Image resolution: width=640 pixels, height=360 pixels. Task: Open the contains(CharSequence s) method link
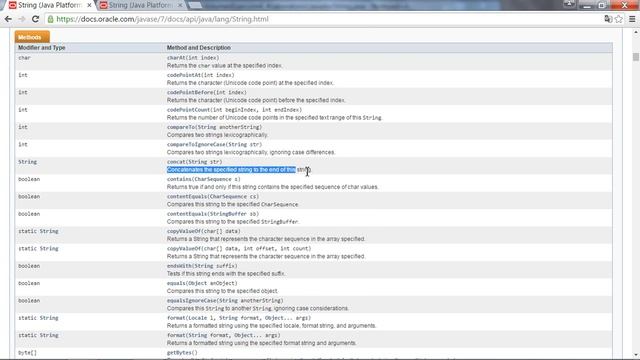204,179
